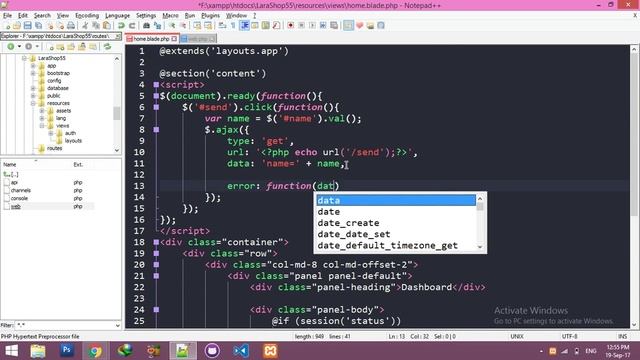Open the Plugins menu

(x=211, y=16)
